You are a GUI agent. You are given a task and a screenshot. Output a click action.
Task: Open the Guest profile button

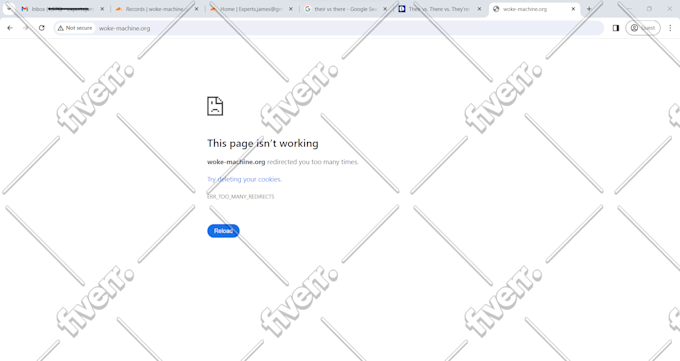(643, 28)
